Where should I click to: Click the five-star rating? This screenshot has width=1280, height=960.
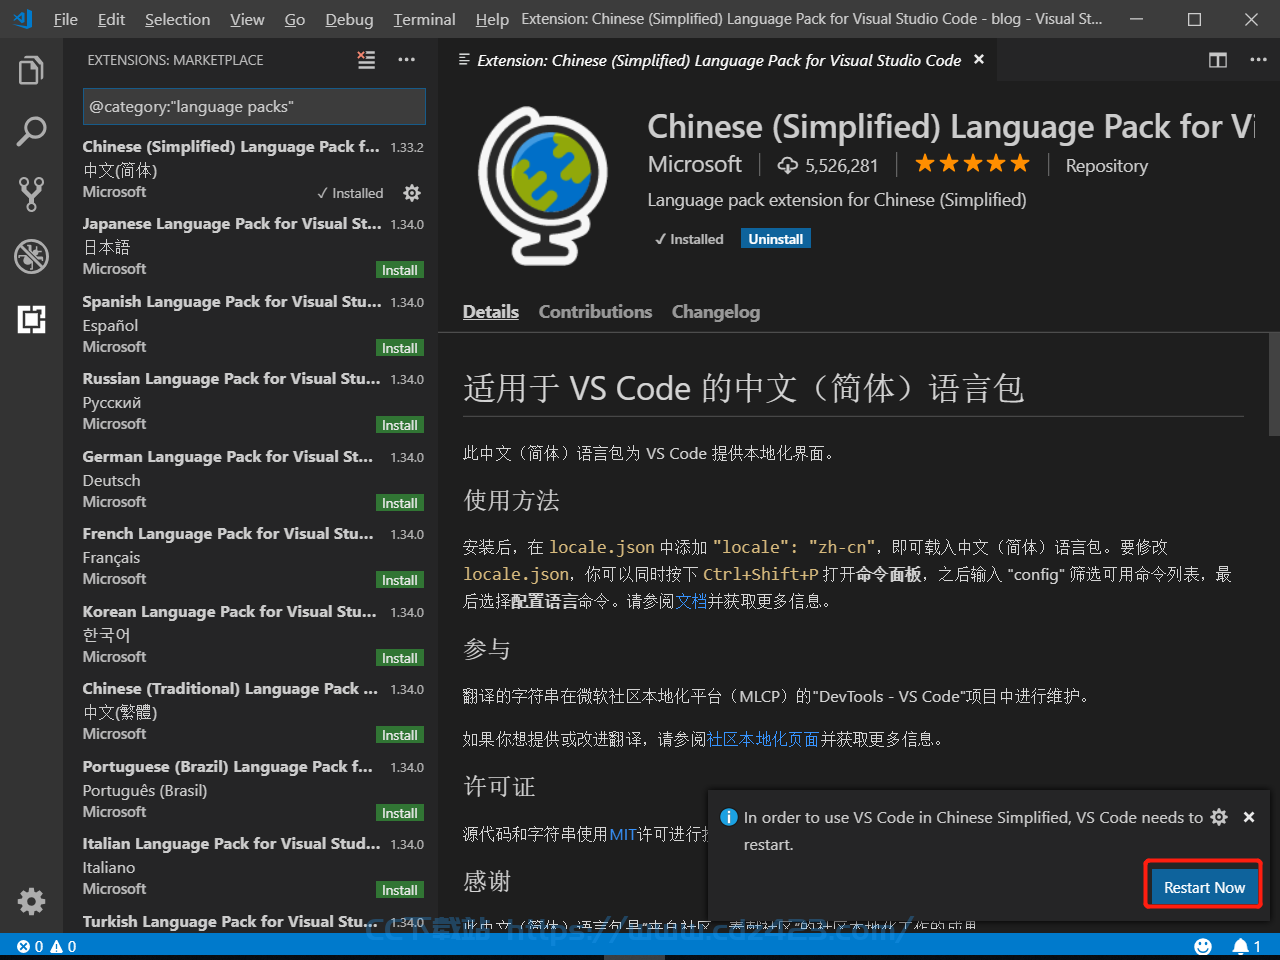coord(971,163)
